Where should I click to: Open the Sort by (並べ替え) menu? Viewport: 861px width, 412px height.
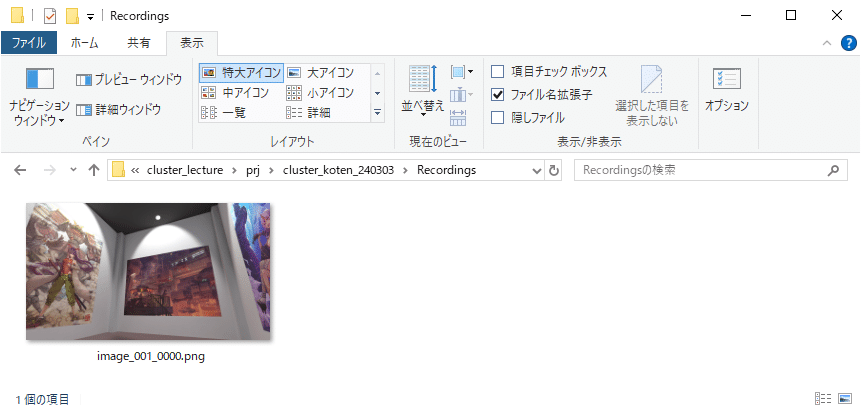[422, 91]
